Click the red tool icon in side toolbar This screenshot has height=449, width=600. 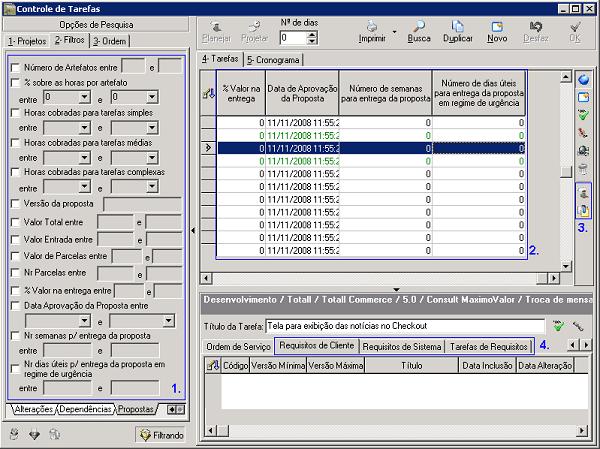tap(583, 133)
